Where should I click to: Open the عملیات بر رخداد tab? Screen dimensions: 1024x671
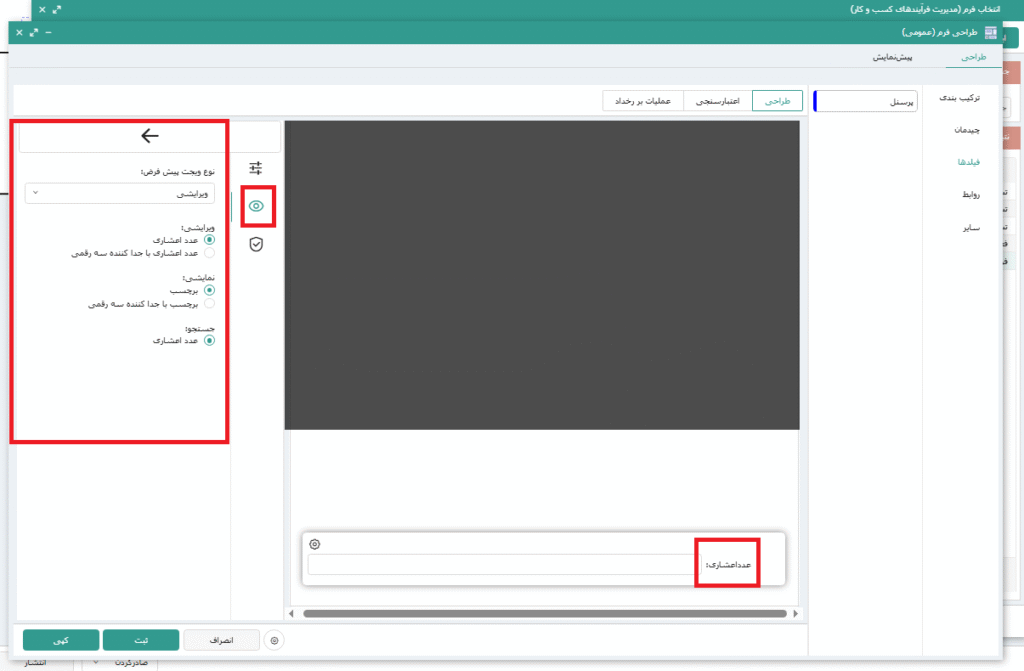click(x=642, y=101)
